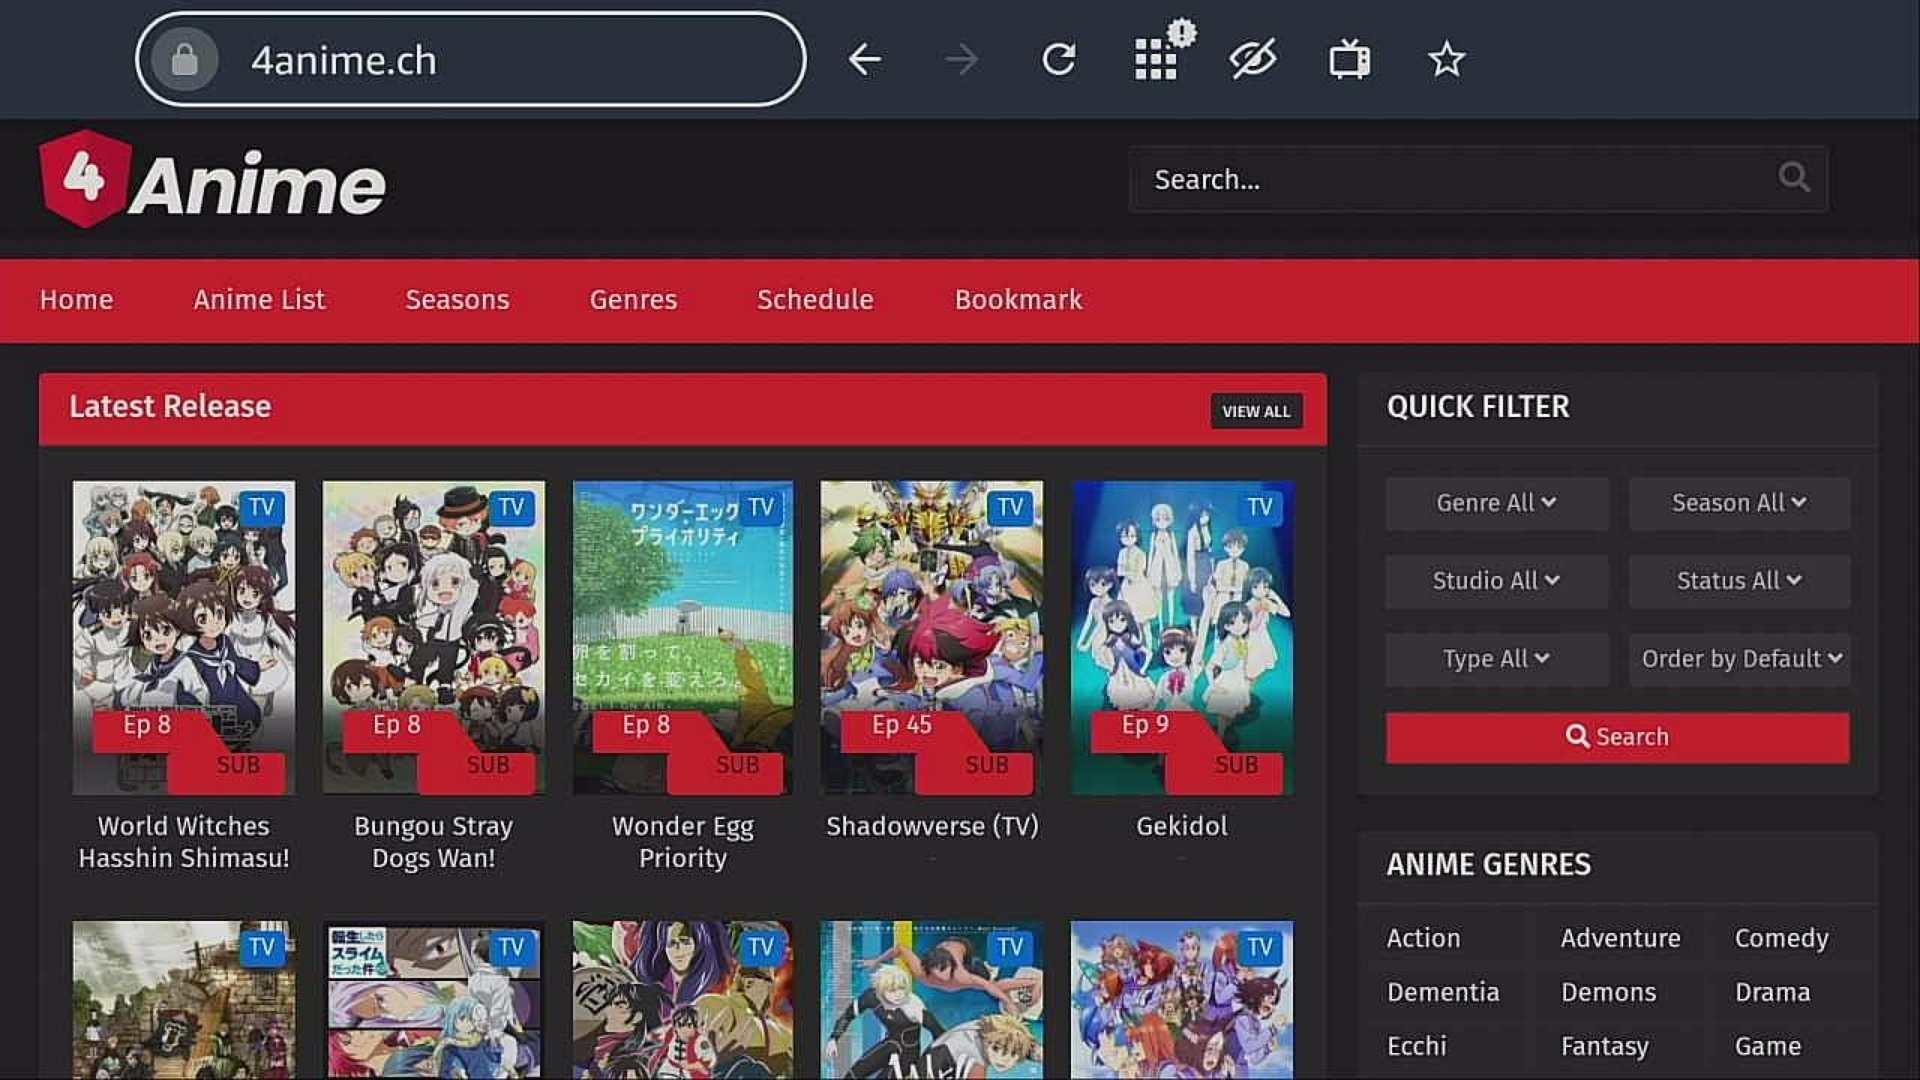1920x1080 pixels.
Task: Click TV badge on Wonder Egg Priority poster
Action: pos(761,507)
